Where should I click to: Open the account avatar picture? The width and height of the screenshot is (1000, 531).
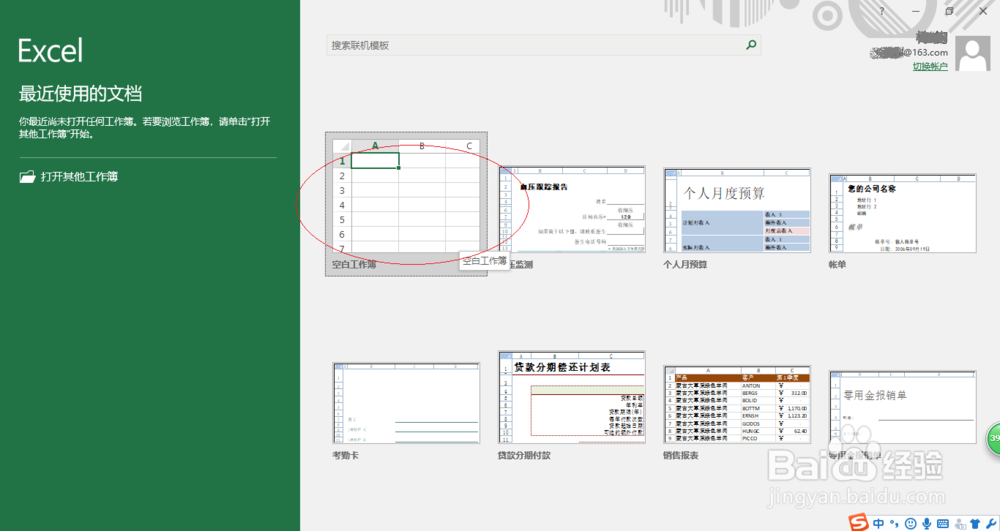tap(973, 53)
